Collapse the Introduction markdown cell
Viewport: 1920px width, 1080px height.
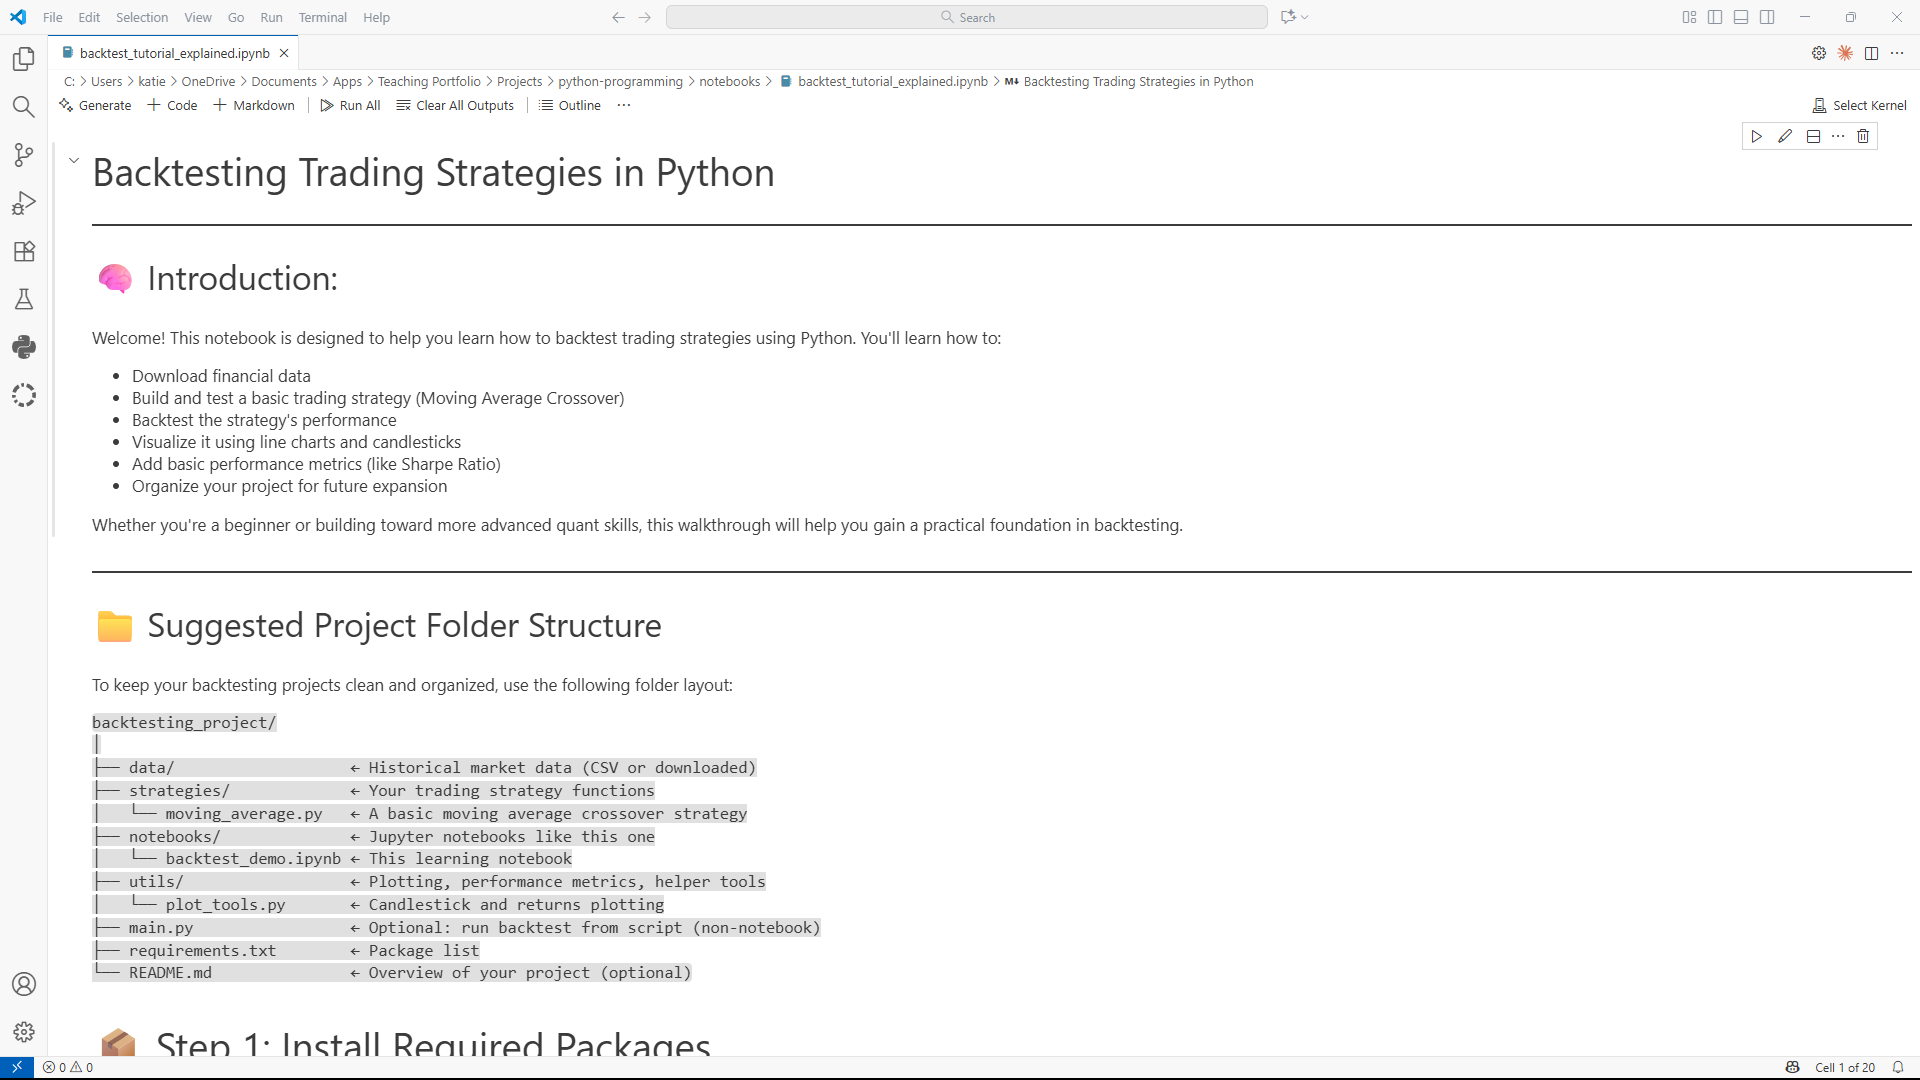click(73, 159)
